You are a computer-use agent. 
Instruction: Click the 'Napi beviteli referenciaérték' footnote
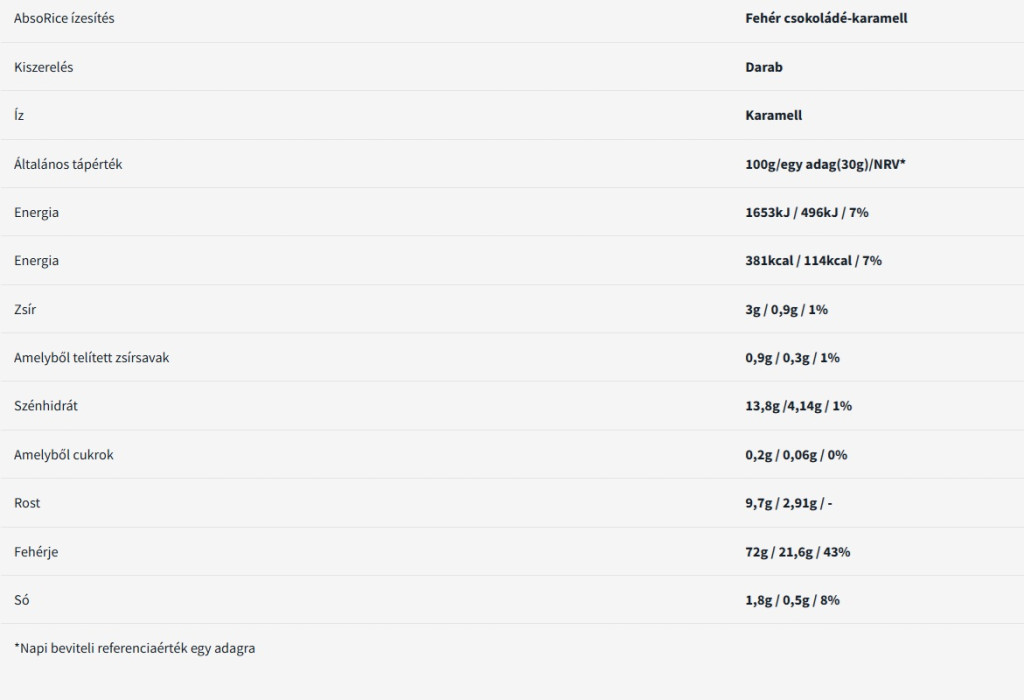pos(134,648)
